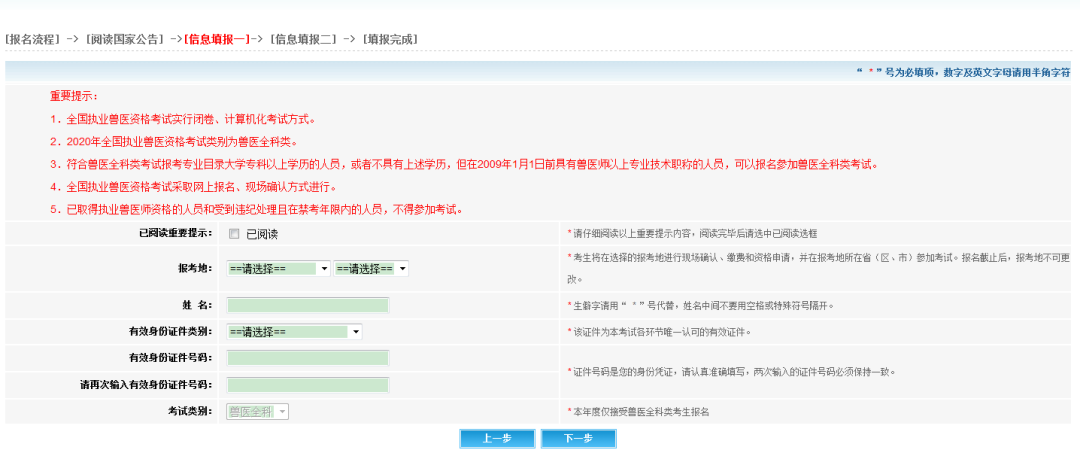The width and height of the screenshot is (1080, 453).
Task: Check the 已阅读 checkbox
Action: pyautogui.click(x=234, y=234)
